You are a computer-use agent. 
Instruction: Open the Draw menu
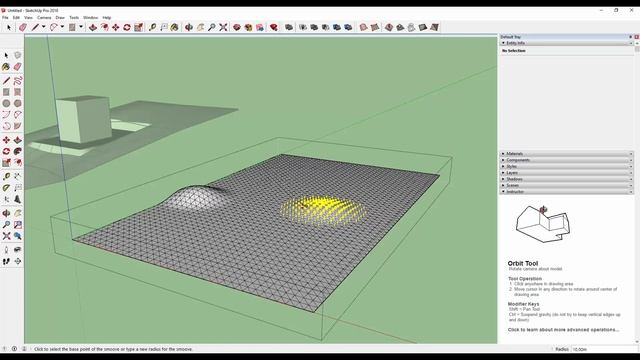click(x=60, y=18)
